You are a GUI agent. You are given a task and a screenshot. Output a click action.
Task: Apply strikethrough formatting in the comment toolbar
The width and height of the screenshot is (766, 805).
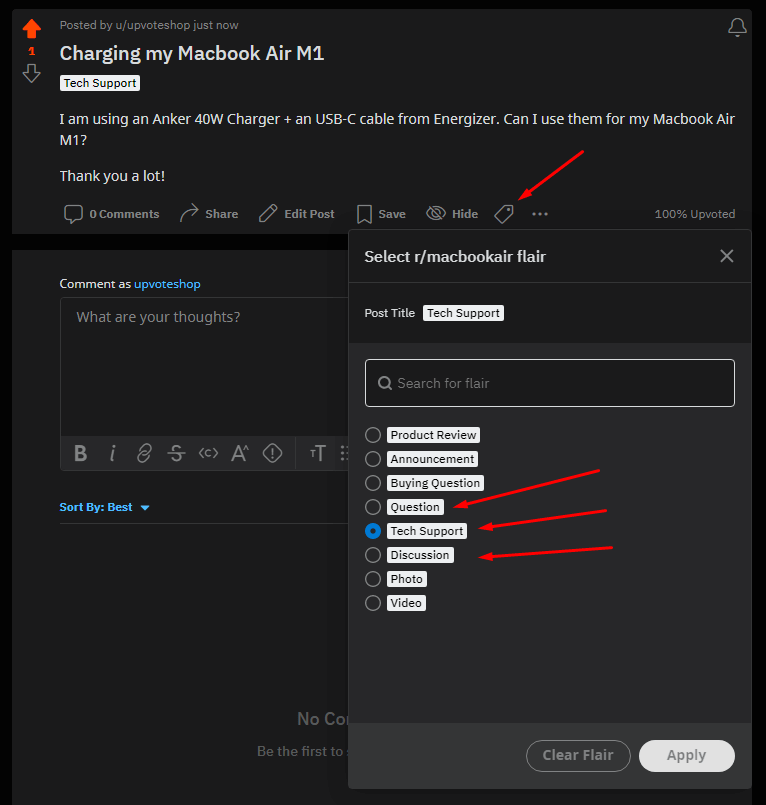tap(176, 453)
